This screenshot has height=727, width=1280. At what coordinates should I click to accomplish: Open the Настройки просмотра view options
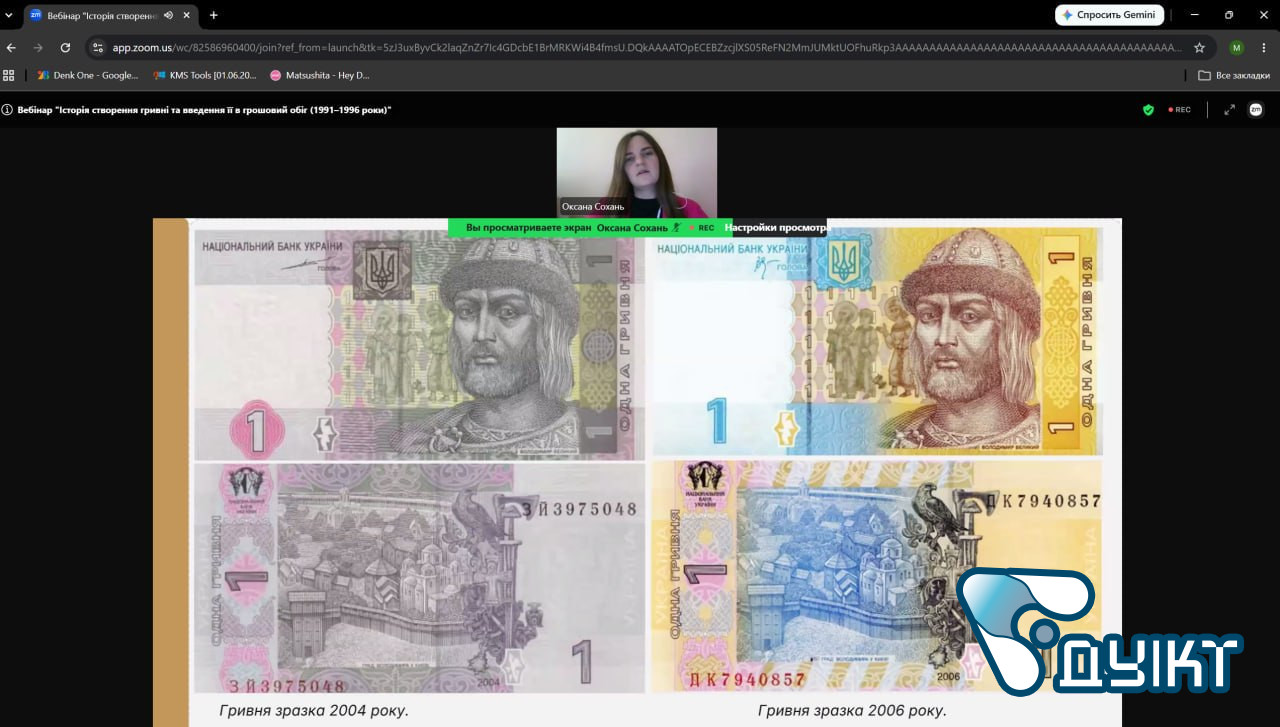pyautogui.click(x=777, y=228)
